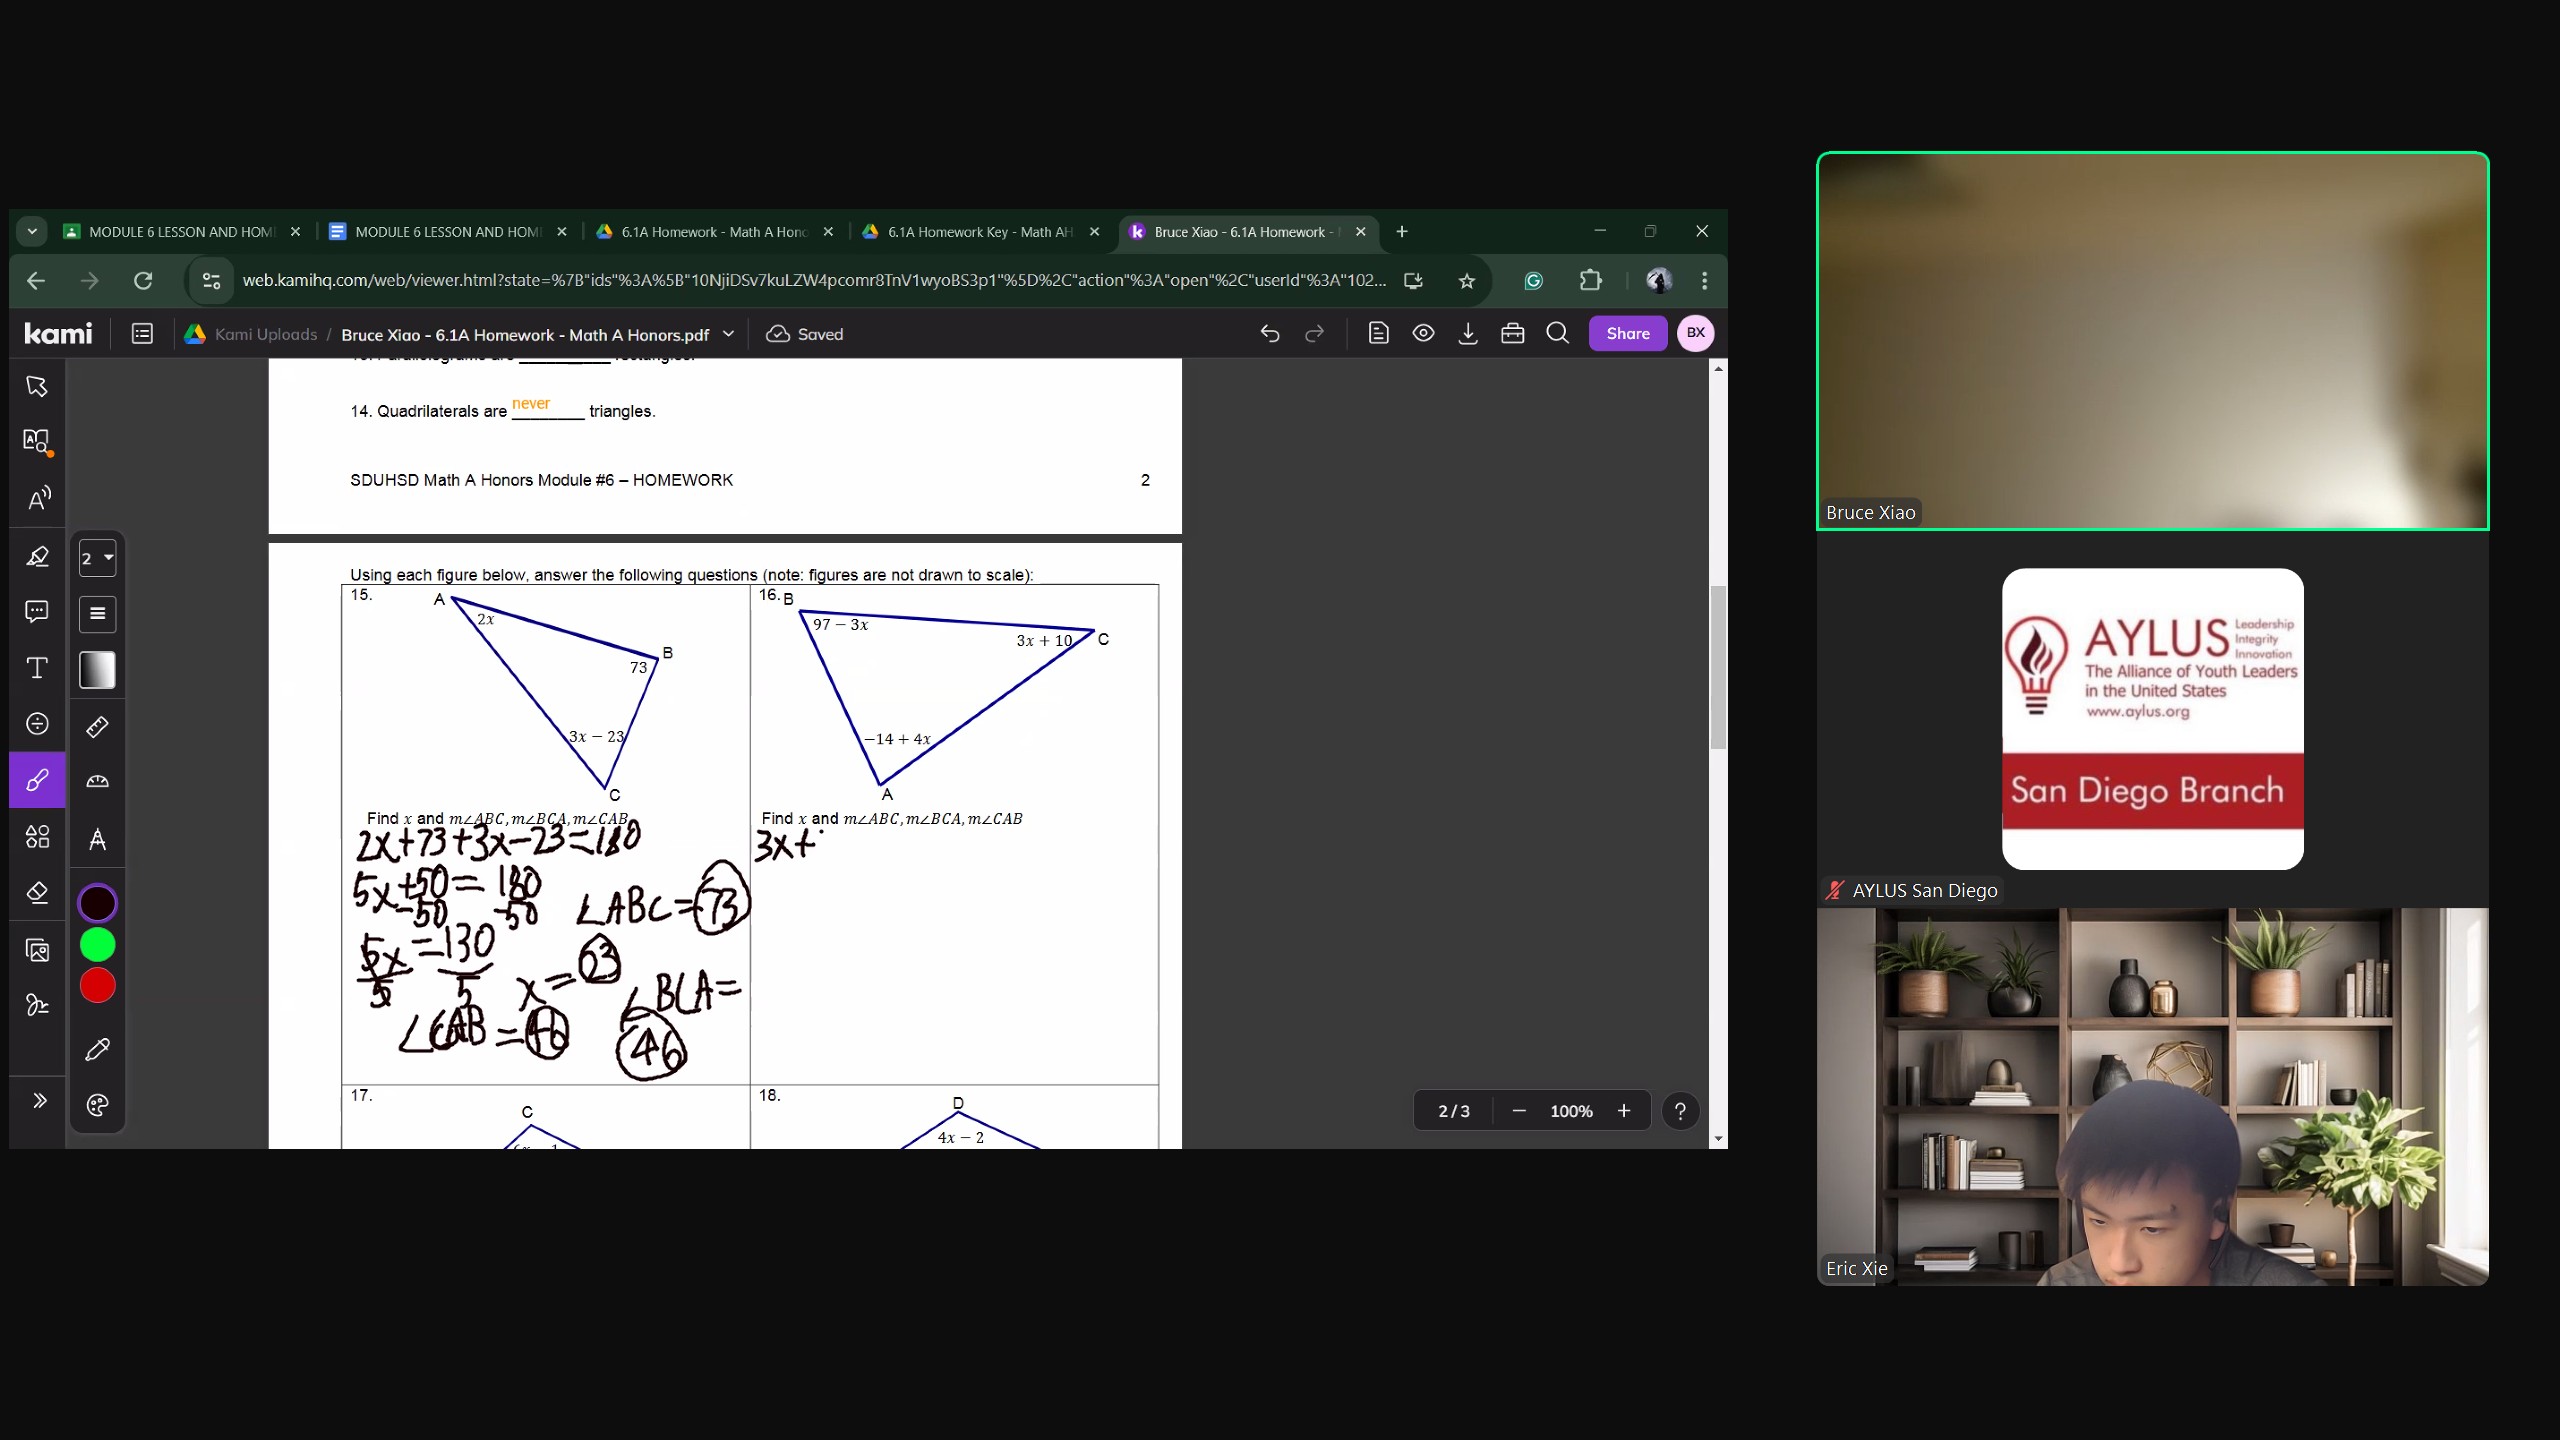Open the custom color palette
The height and width of the screenshot is (1440, 2560).
(97, 1105)
